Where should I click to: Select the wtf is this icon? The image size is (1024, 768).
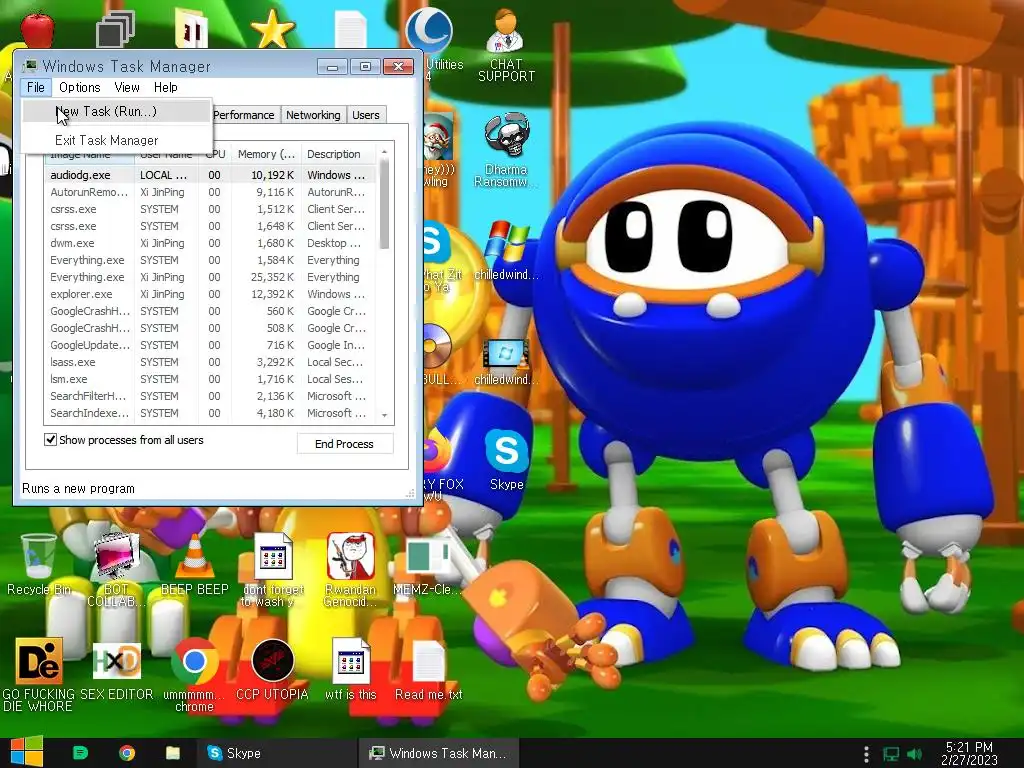point(351,671)
